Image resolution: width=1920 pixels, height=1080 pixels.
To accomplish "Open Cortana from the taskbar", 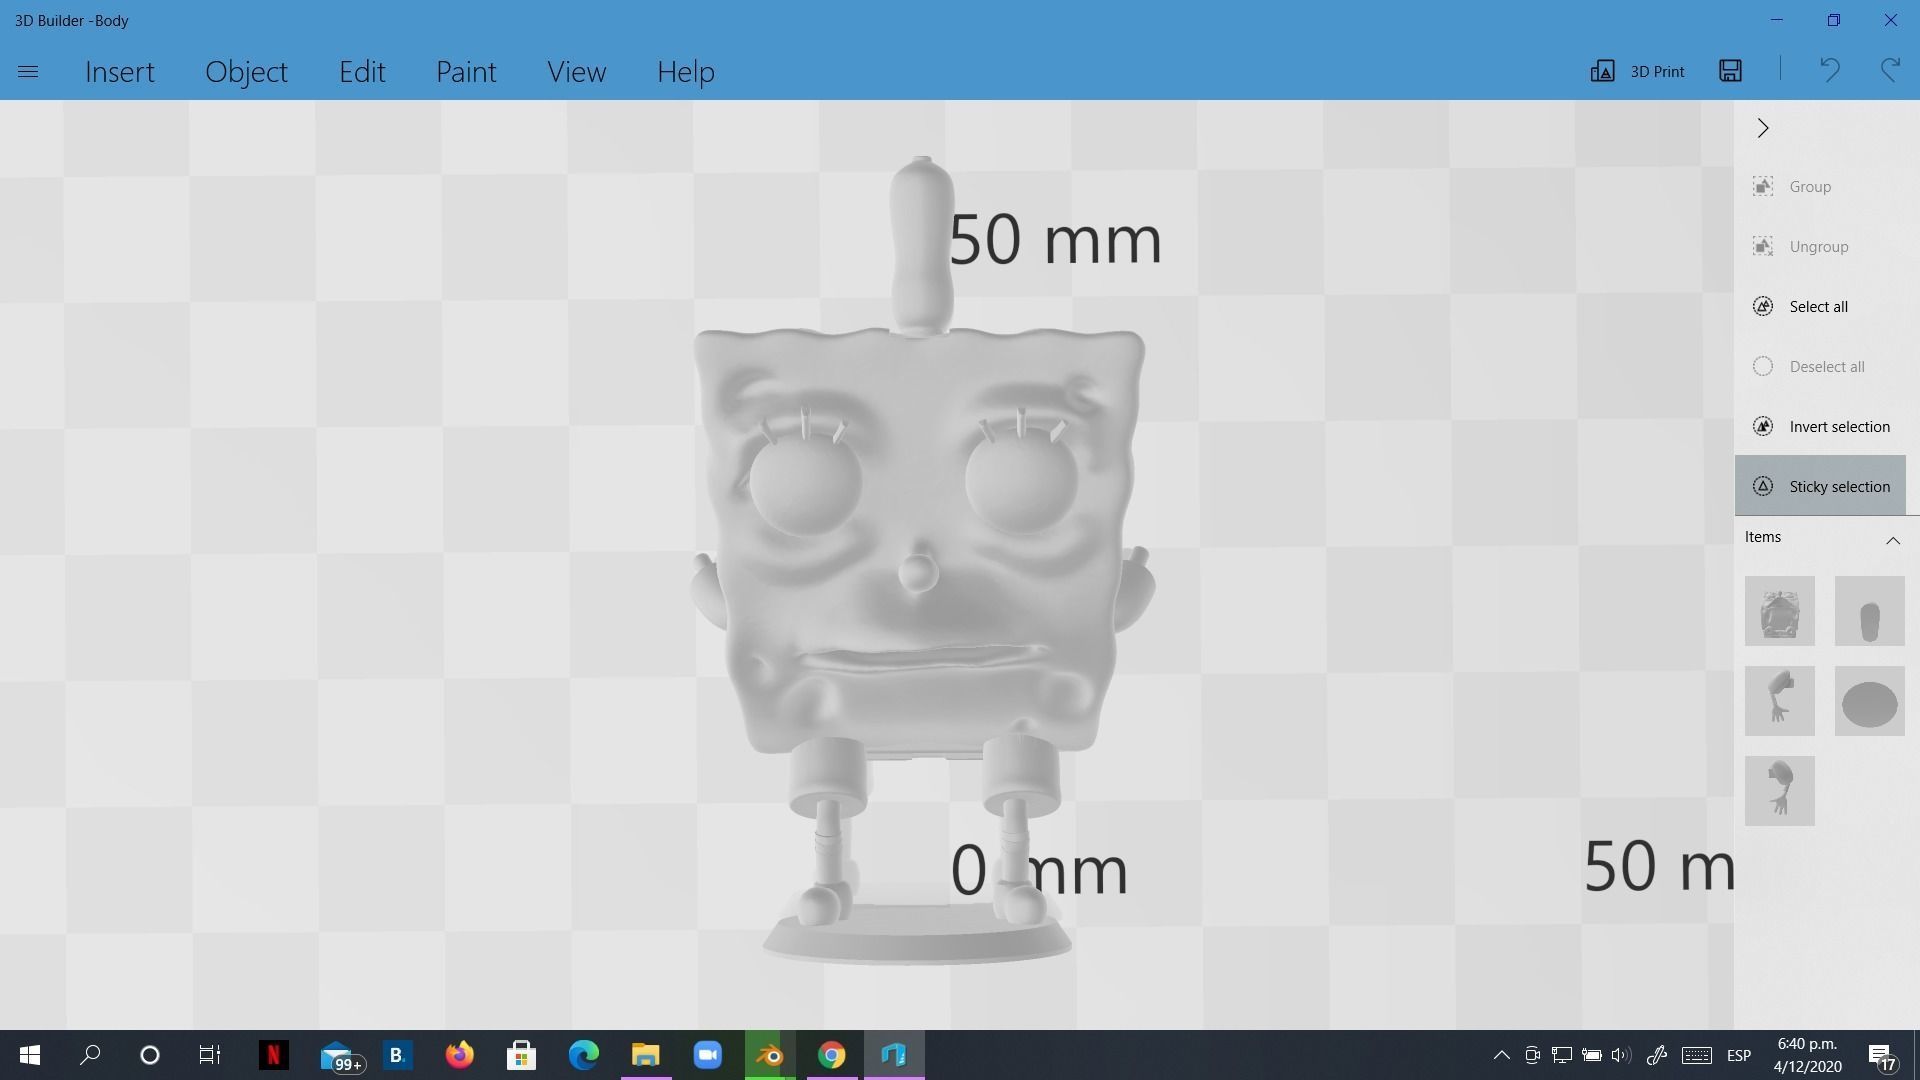I will click(150, 1055).
